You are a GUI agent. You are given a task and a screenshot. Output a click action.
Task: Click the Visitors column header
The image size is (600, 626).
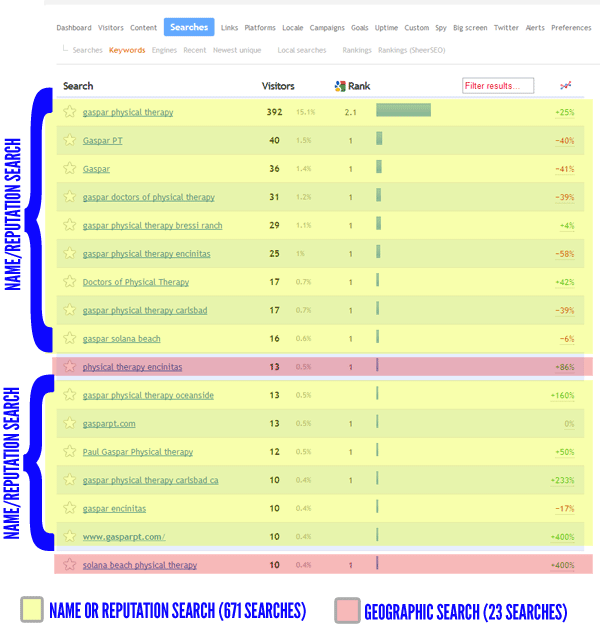pos(278,86)
